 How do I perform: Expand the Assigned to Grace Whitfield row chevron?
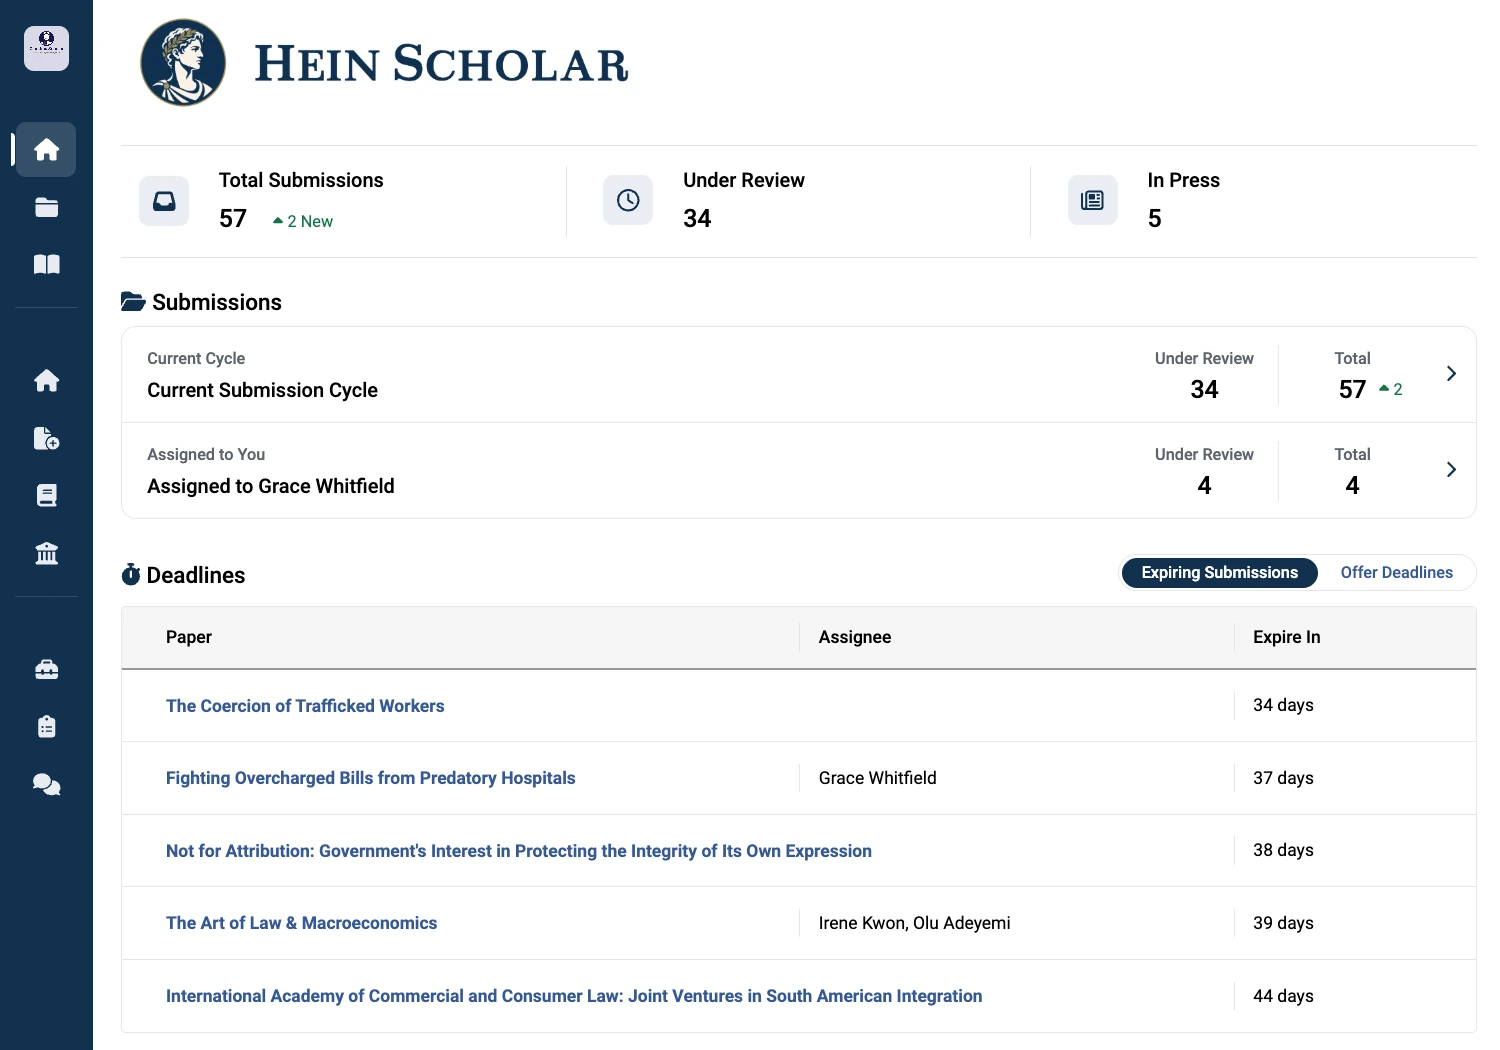[x=1451, y=470]
